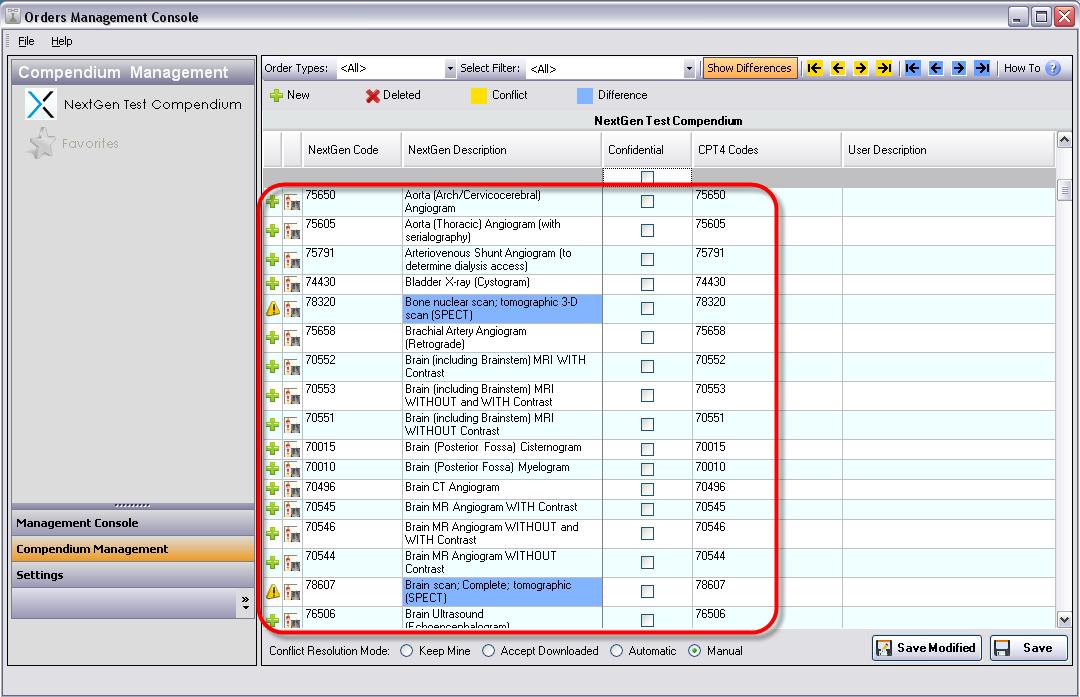1080x697 pixels.
Task: Click the Show Differences button
Action: (749, 68)
